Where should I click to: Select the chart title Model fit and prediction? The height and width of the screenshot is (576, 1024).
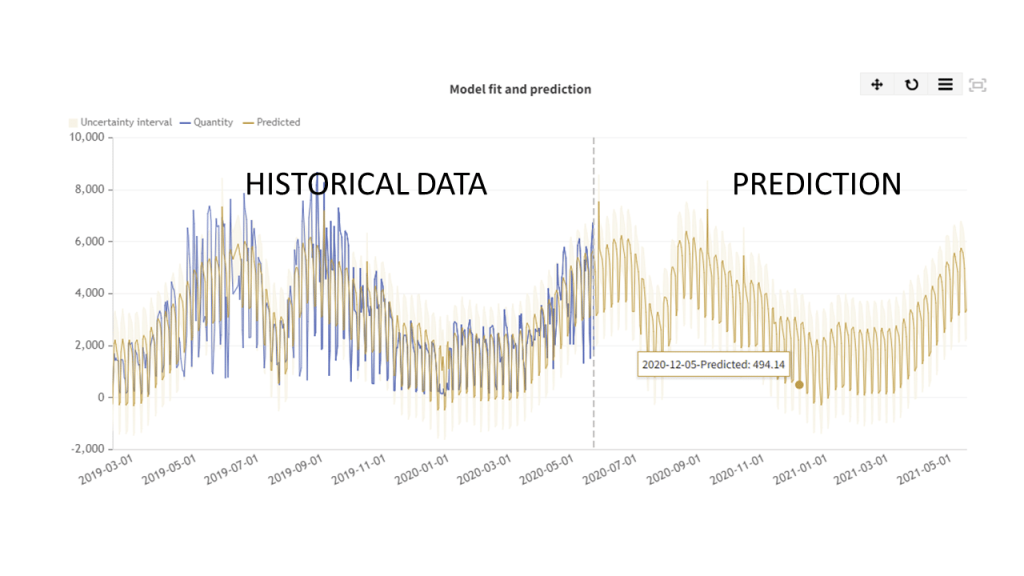click(x=520, y=88)
